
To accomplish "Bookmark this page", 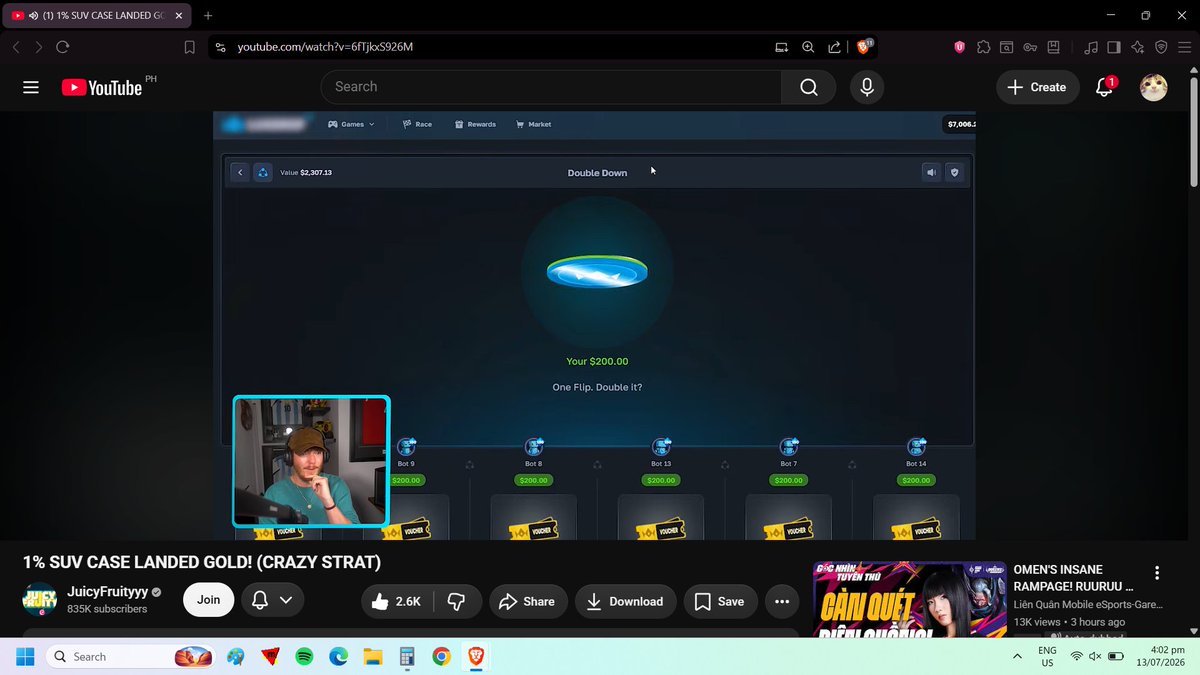I will pos(189,47).
